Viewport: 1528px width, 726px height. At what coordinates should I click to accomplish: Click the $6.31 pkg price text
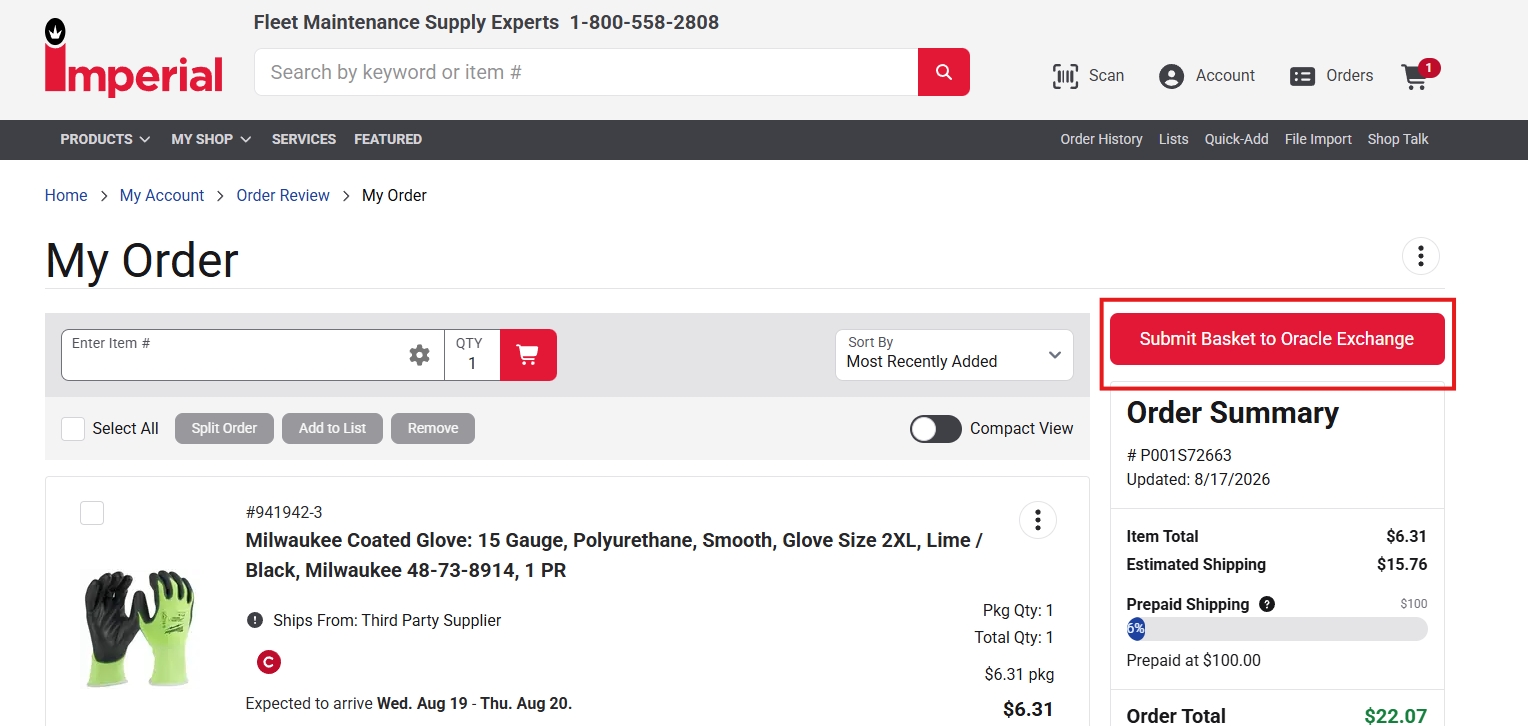tap(1019, 674)
